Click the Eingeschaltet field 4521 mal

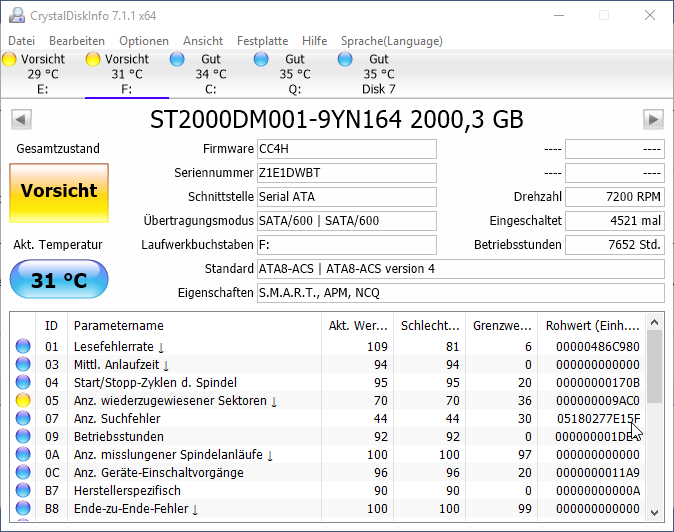coord(615,221)
